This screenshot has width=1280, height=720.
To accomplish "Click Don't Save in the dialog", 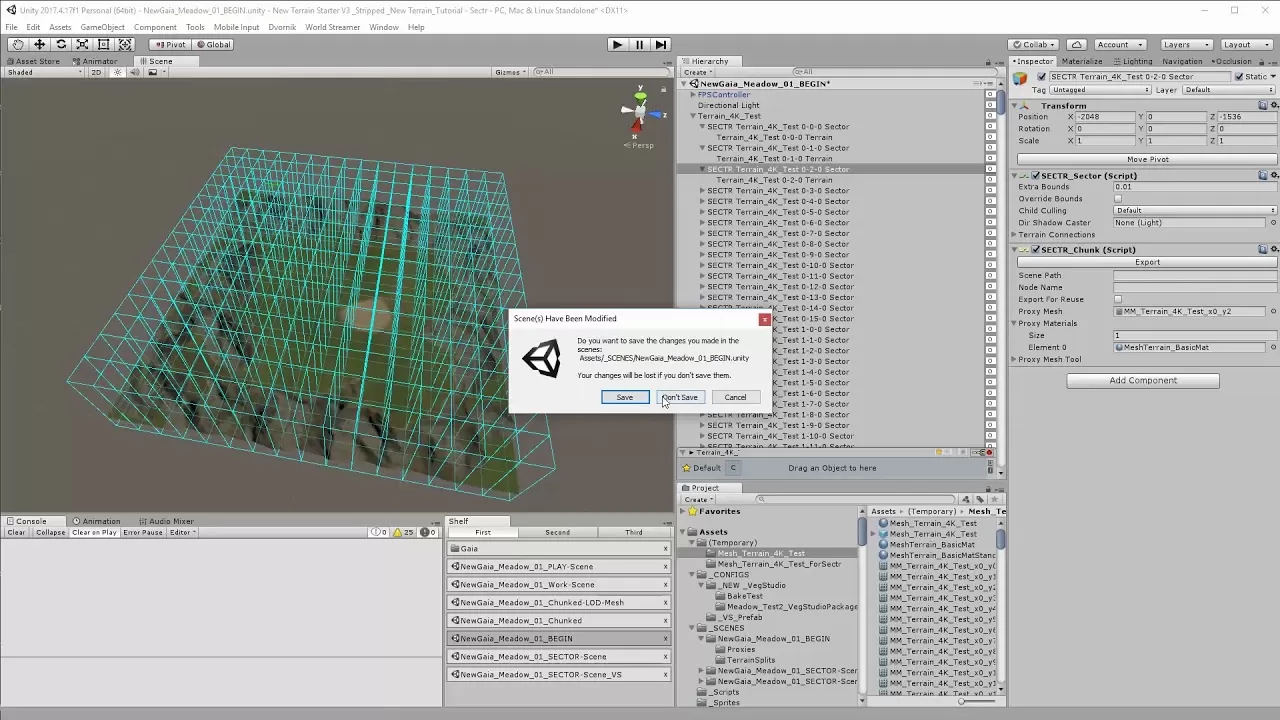I will coord(680,397).
